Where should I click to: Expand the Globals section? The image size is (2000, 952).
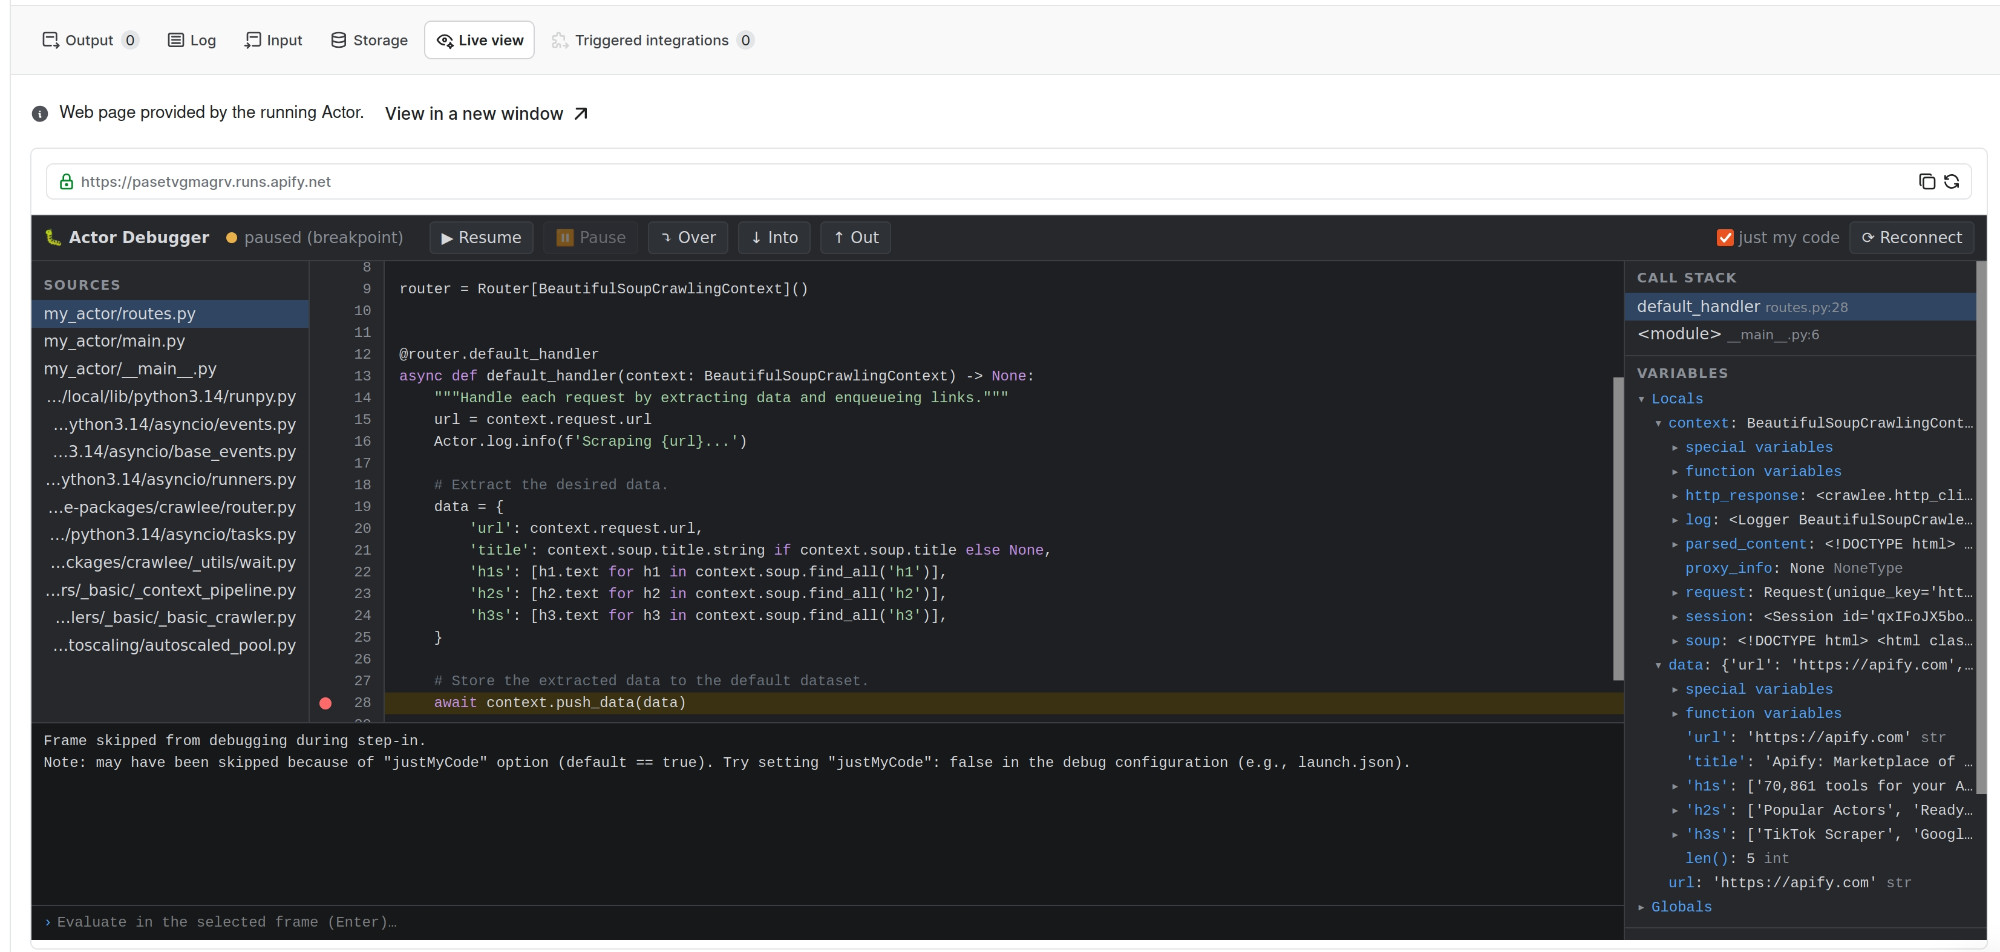coord(1642,907)
